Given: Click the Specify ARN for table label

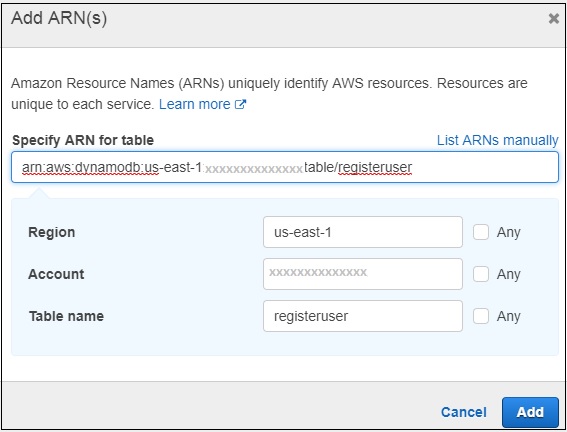Looking at the screenshot, I should [x=83, y=140].
